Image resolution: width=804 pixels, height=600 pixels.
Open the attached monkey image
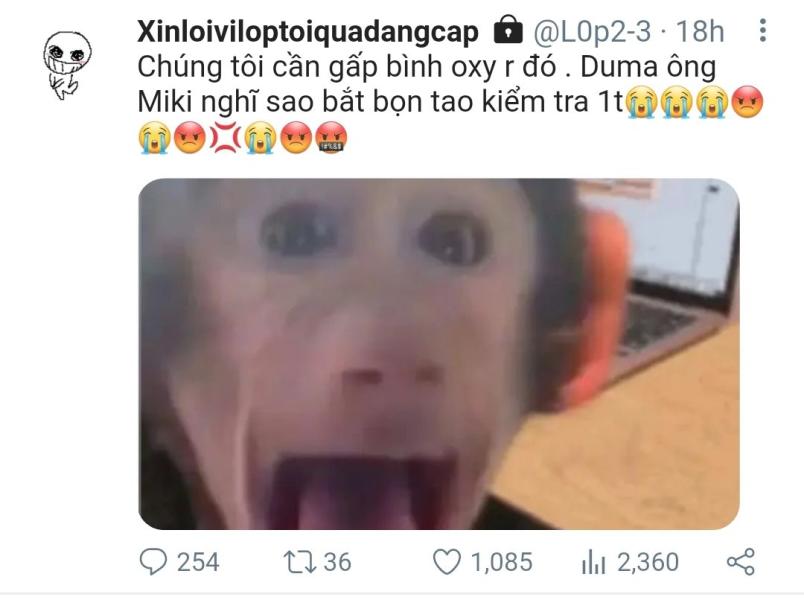(x=439, y=354)
